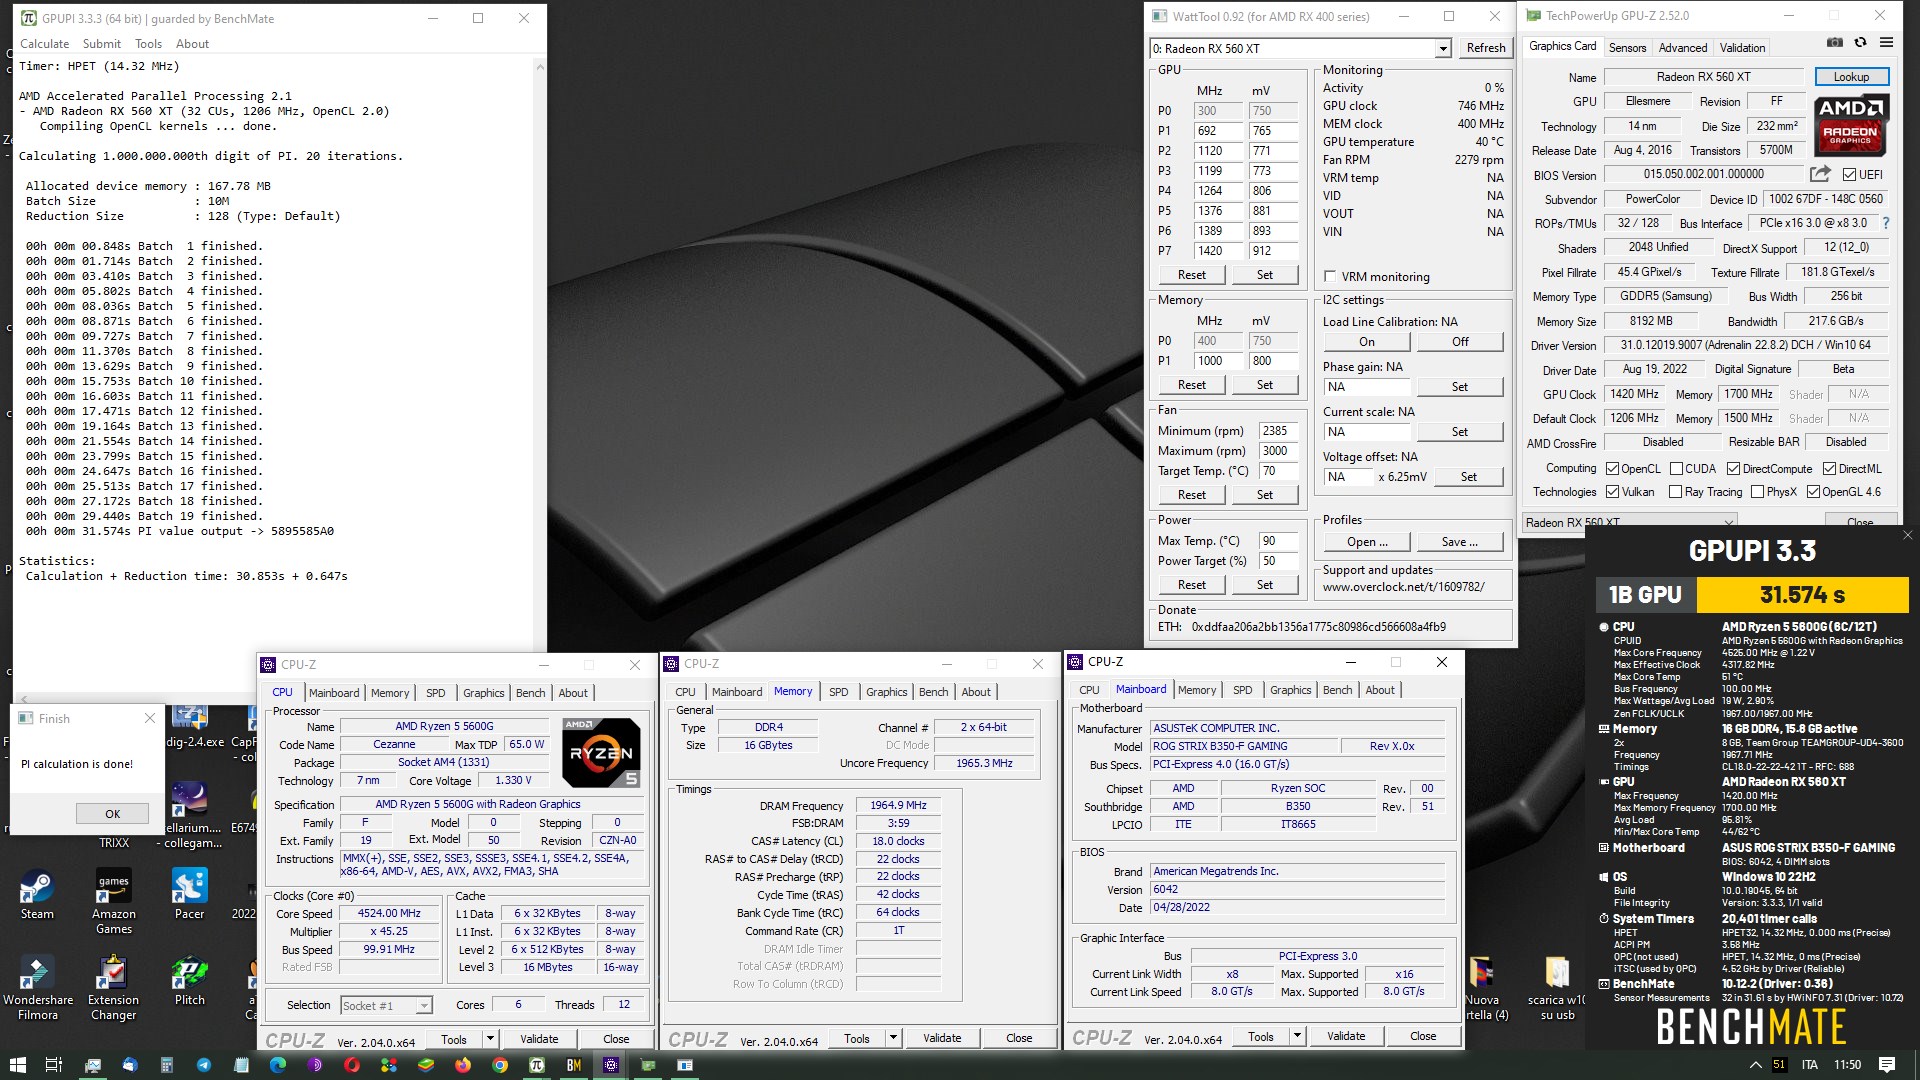Toggle the Ray Tracing checkbox
The image size is (1920, 1080).
pyautogui.click(x=1675, y=491)
